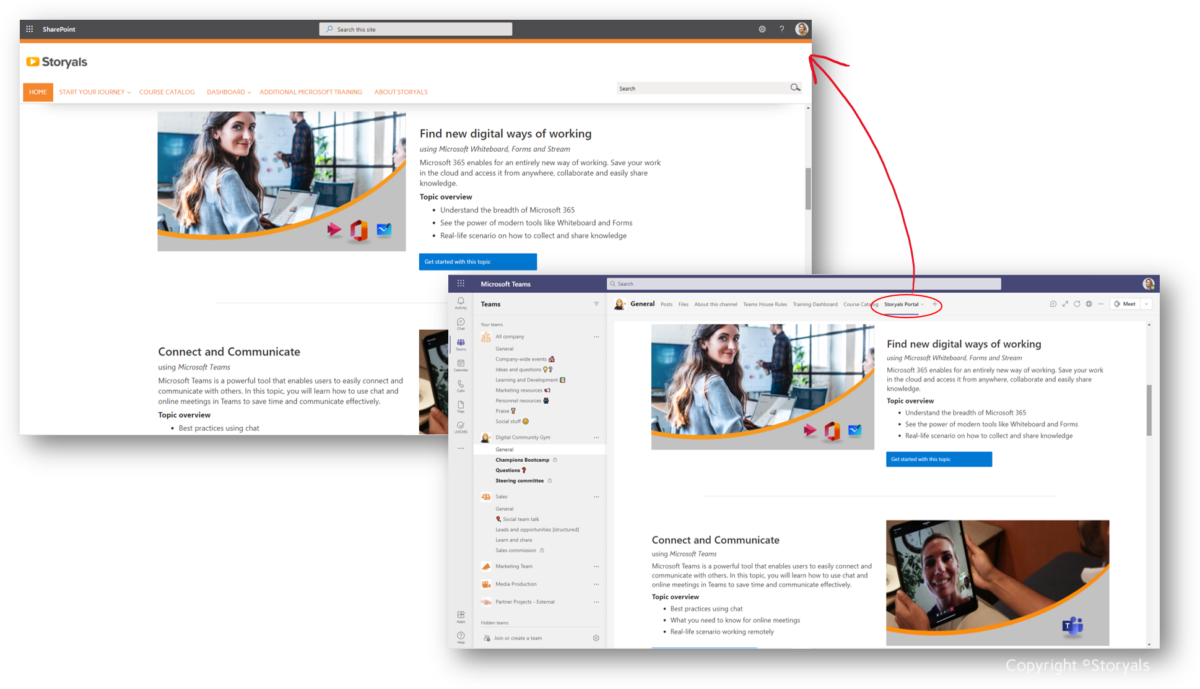
Task: Open the settings gear near Join or create team
Action: (594, 638)
